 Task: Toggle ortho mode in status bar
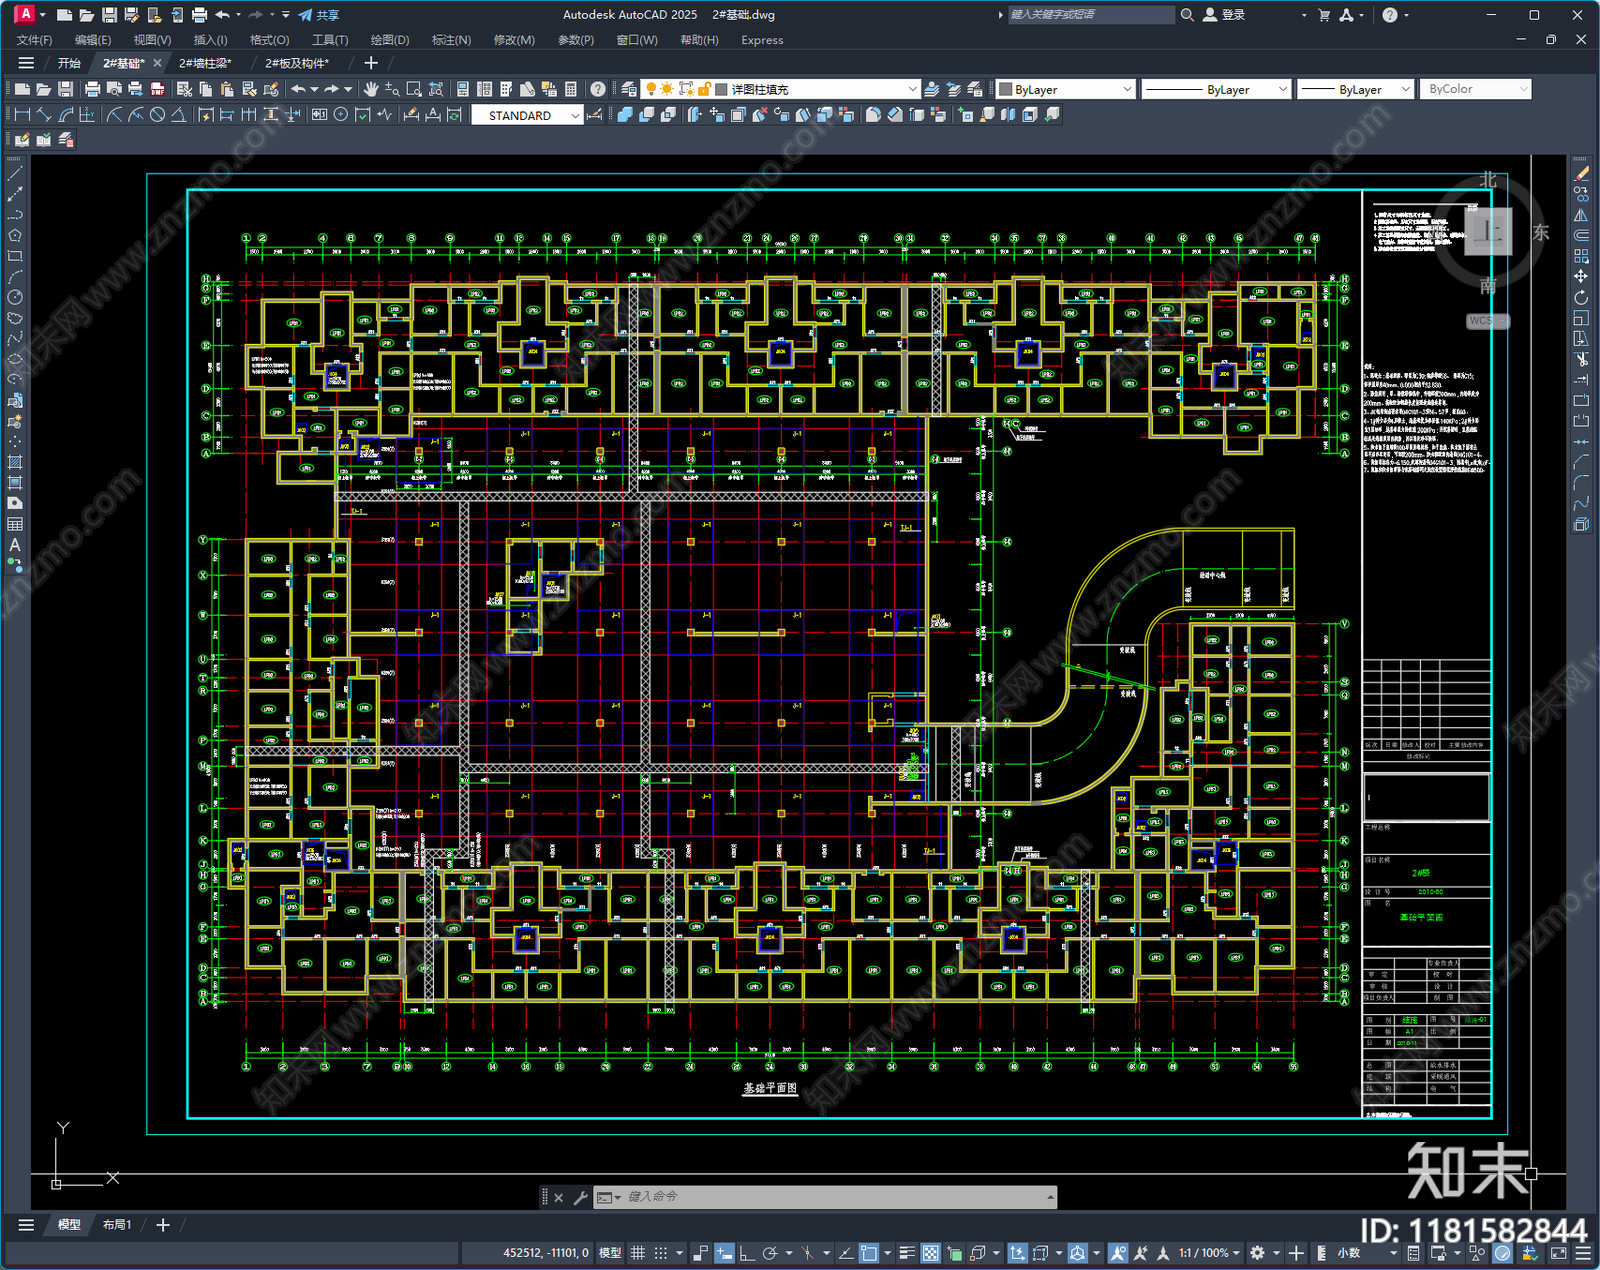click(746, 1253)
